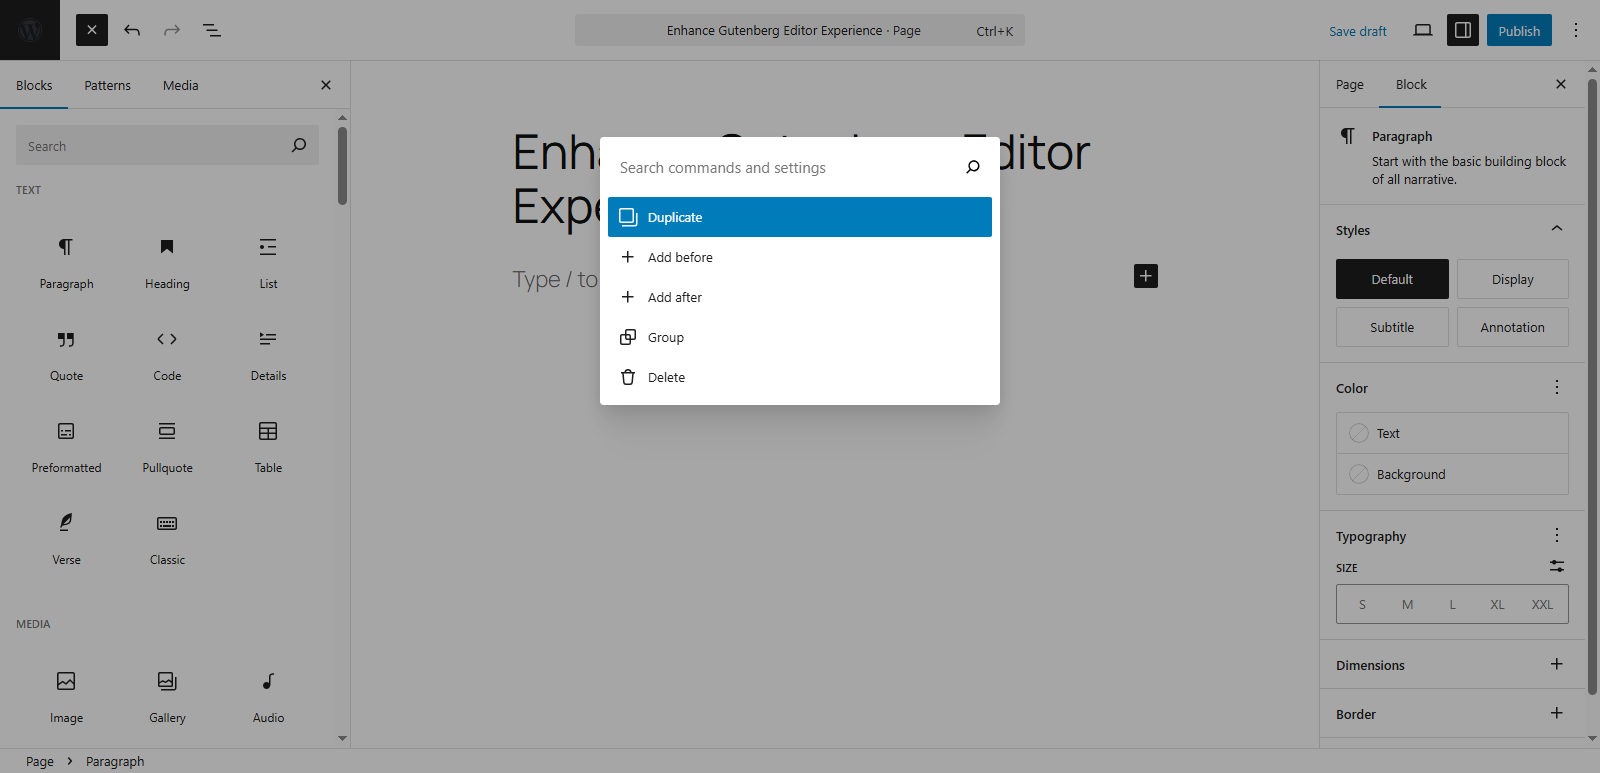Image resolution: width=1600 pixels, height=773 pixels.
Task: Click the Publish button
Action: pos(1519,30)
